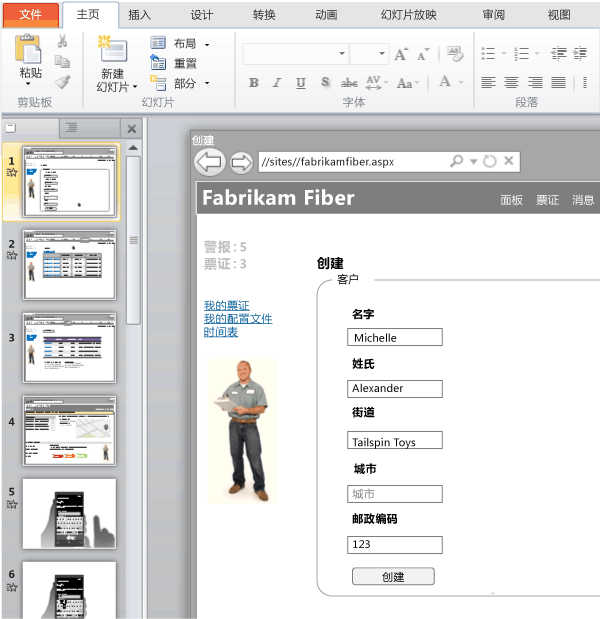Activate the Format Painter brush icon

tap(62, 82)
